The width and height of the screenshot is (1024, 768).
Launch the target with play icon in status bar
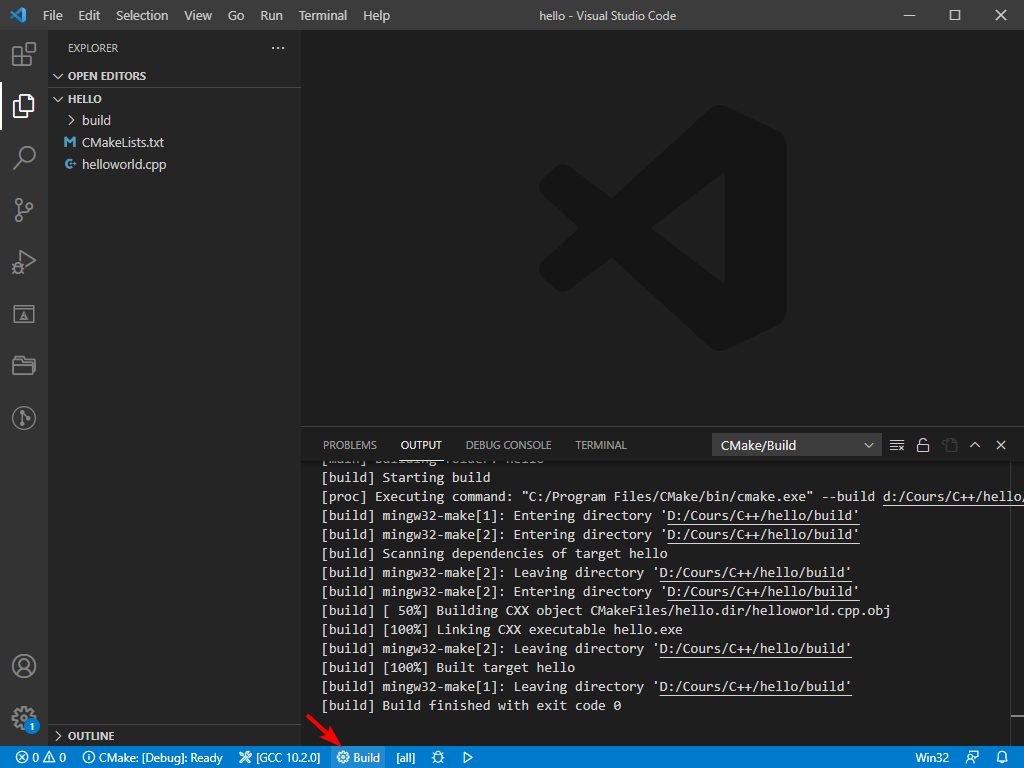point(468,758)
